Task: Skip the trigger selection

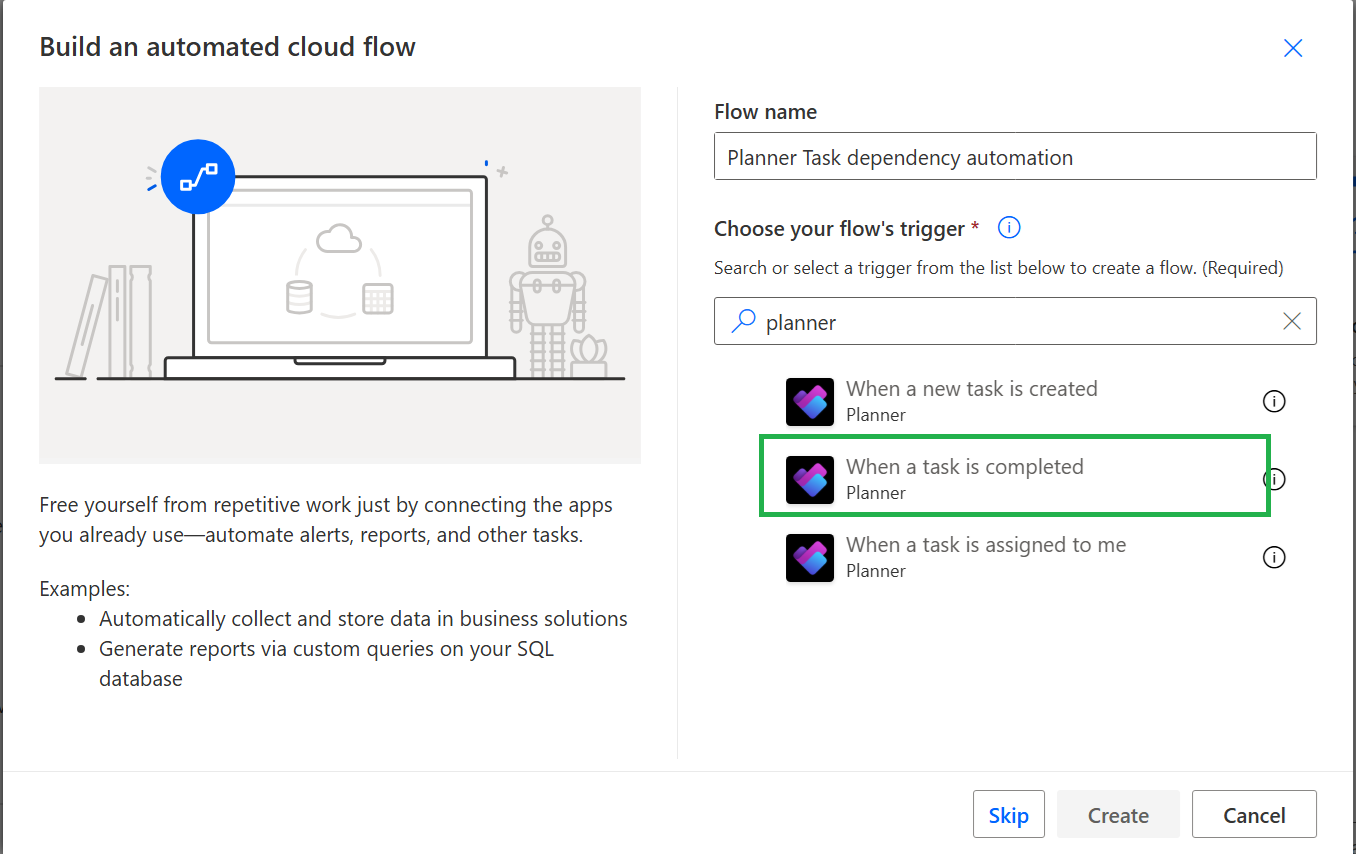Action: pos(1009,815)
